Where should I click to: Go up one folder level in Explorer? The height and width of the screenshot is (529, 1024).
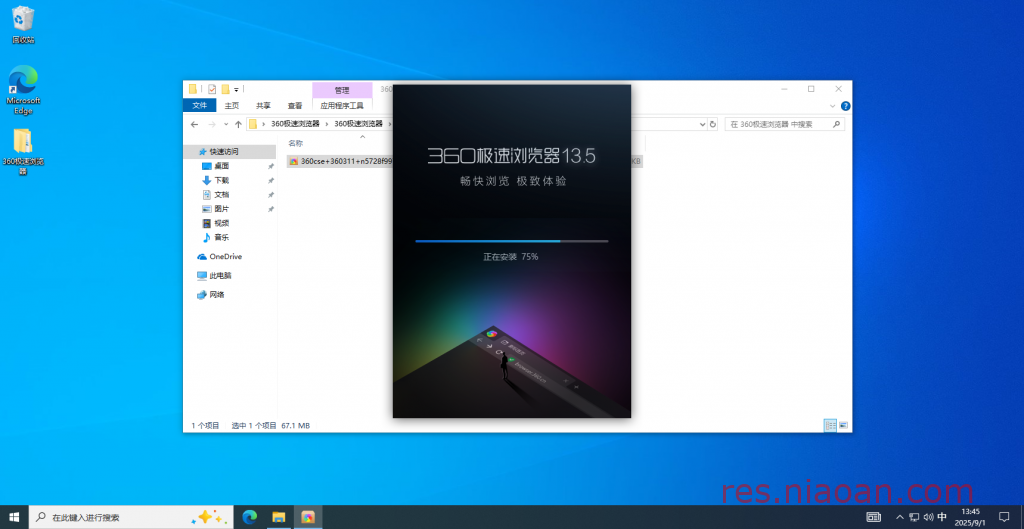point(238,124)
